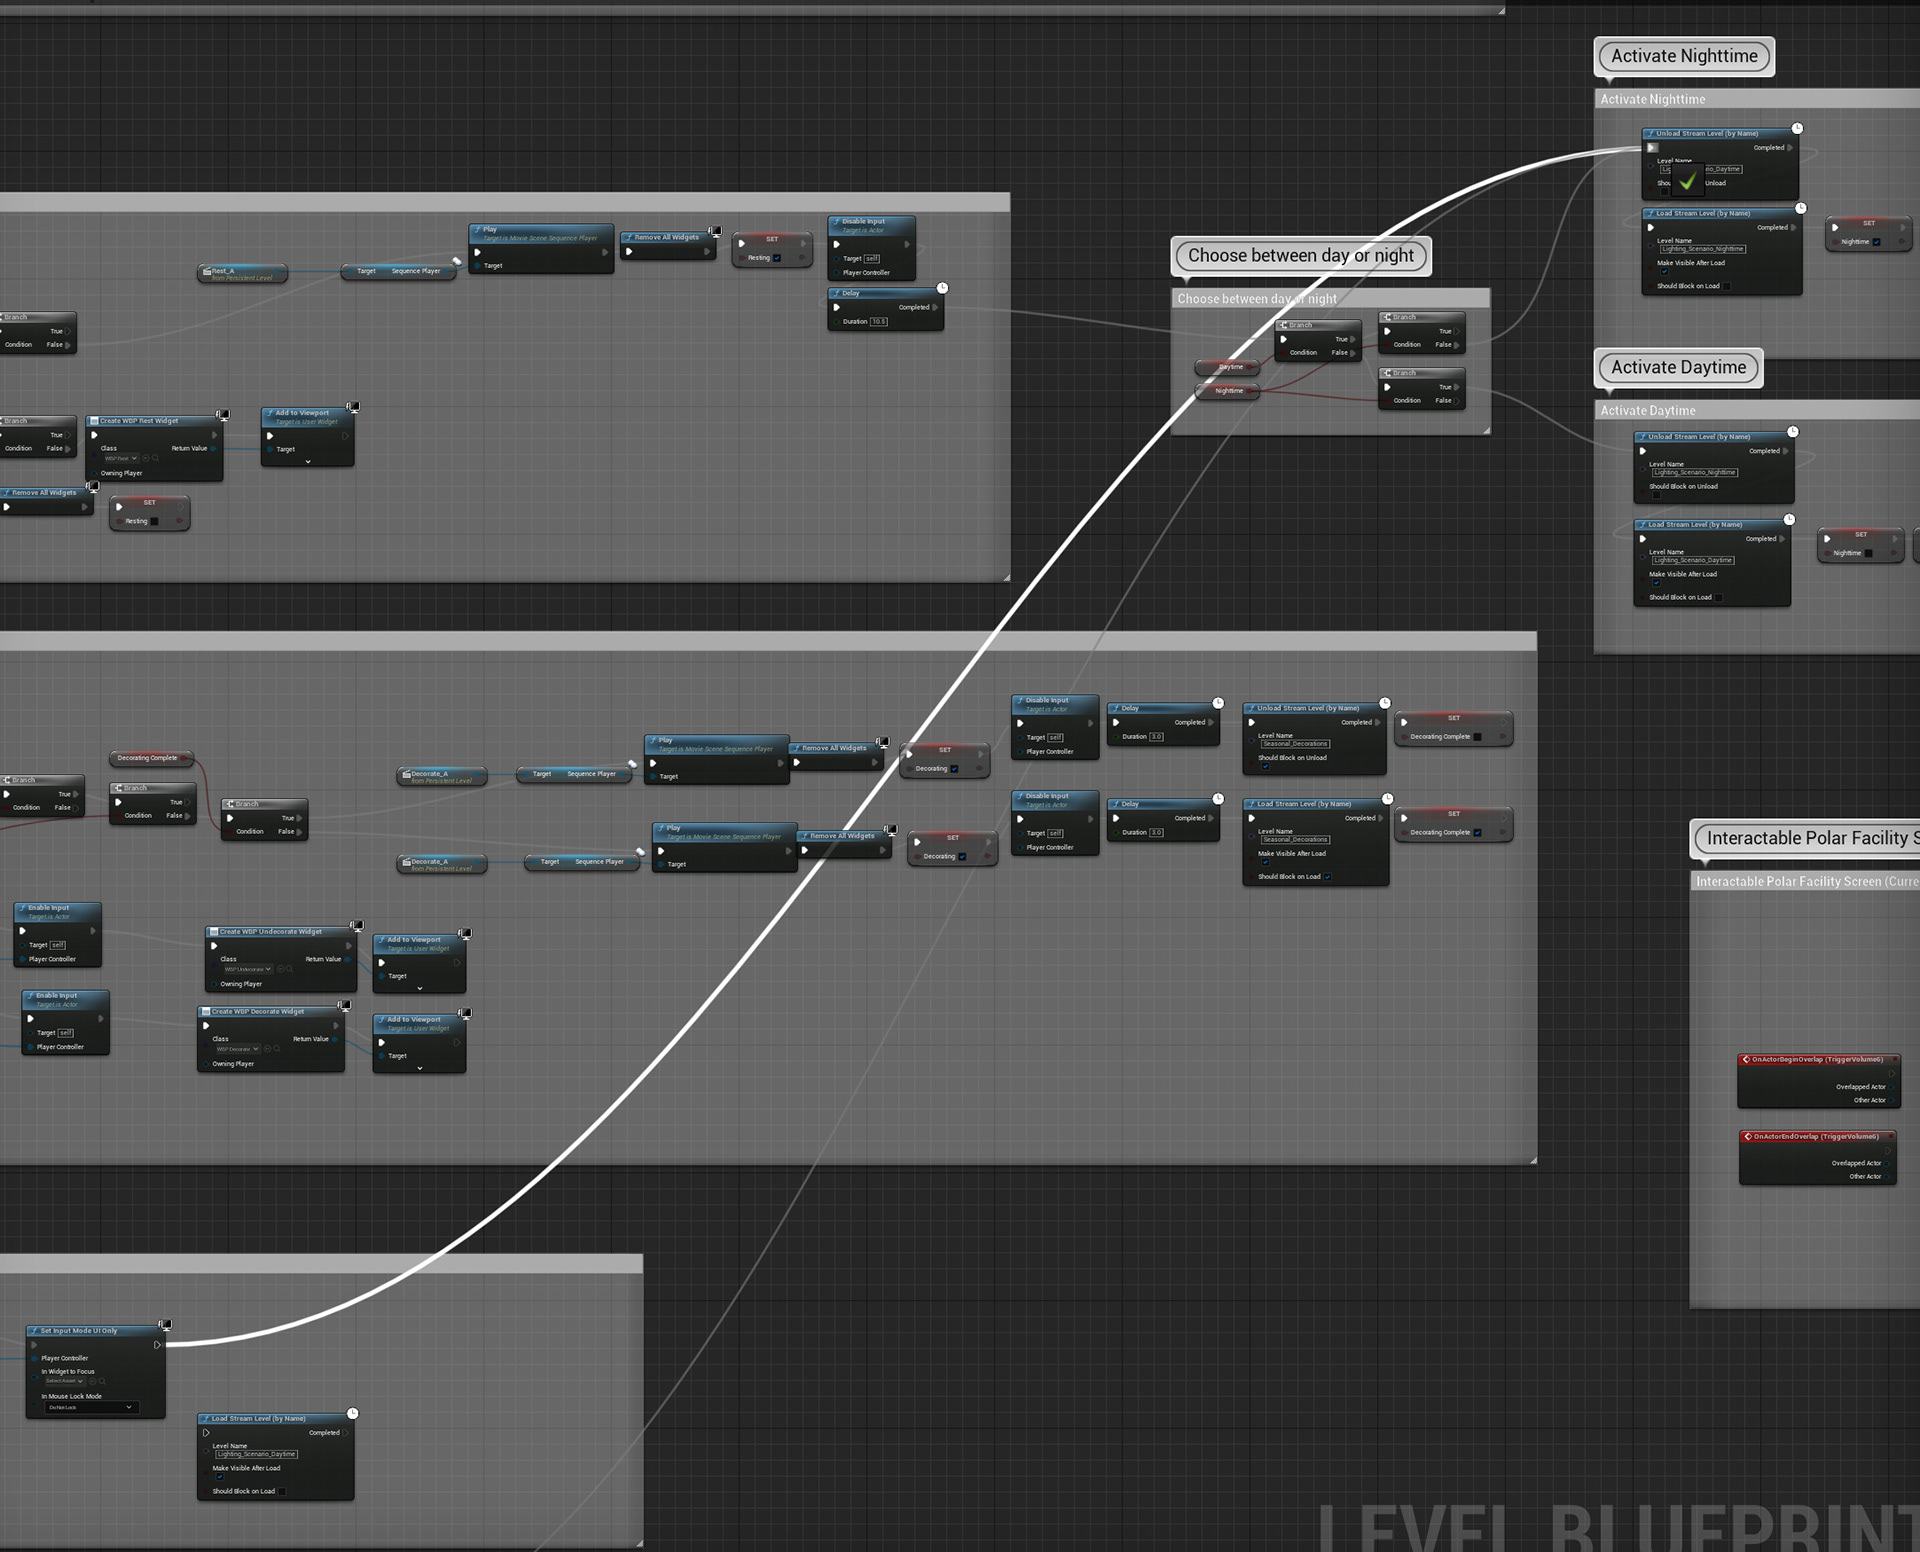Click monitor icon on Create WBP Undecorate Widget node
The height and width of the screenshot is (1552, 1920).
pos(357,926)
